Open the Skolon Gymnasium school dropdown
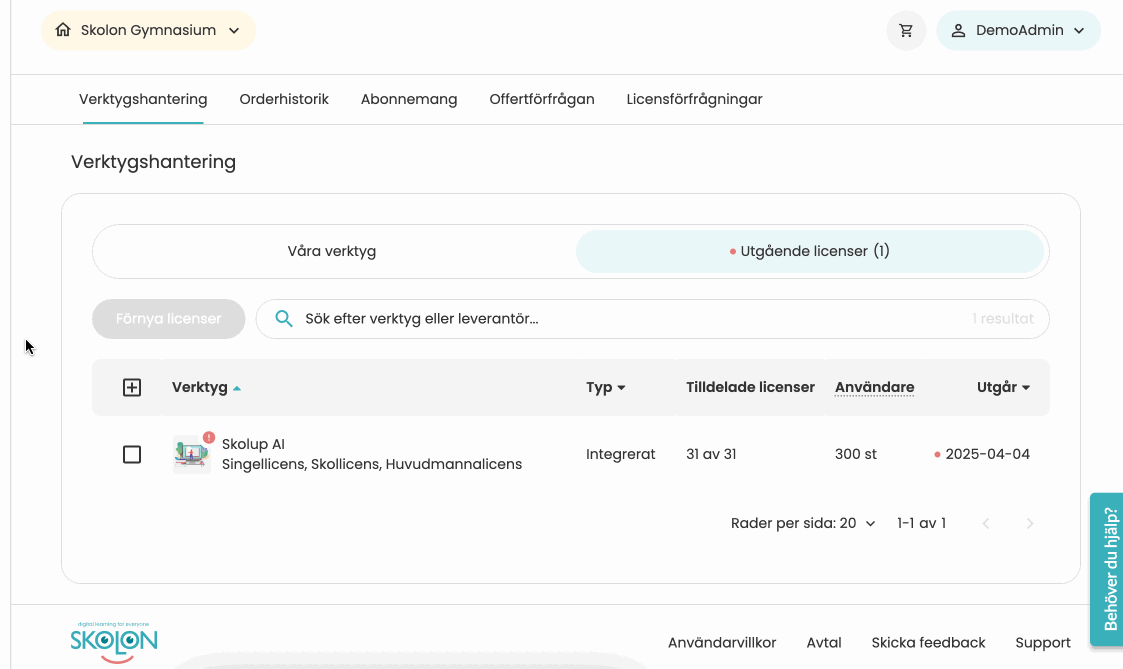The image size is (1123, 669). point(148,31)
